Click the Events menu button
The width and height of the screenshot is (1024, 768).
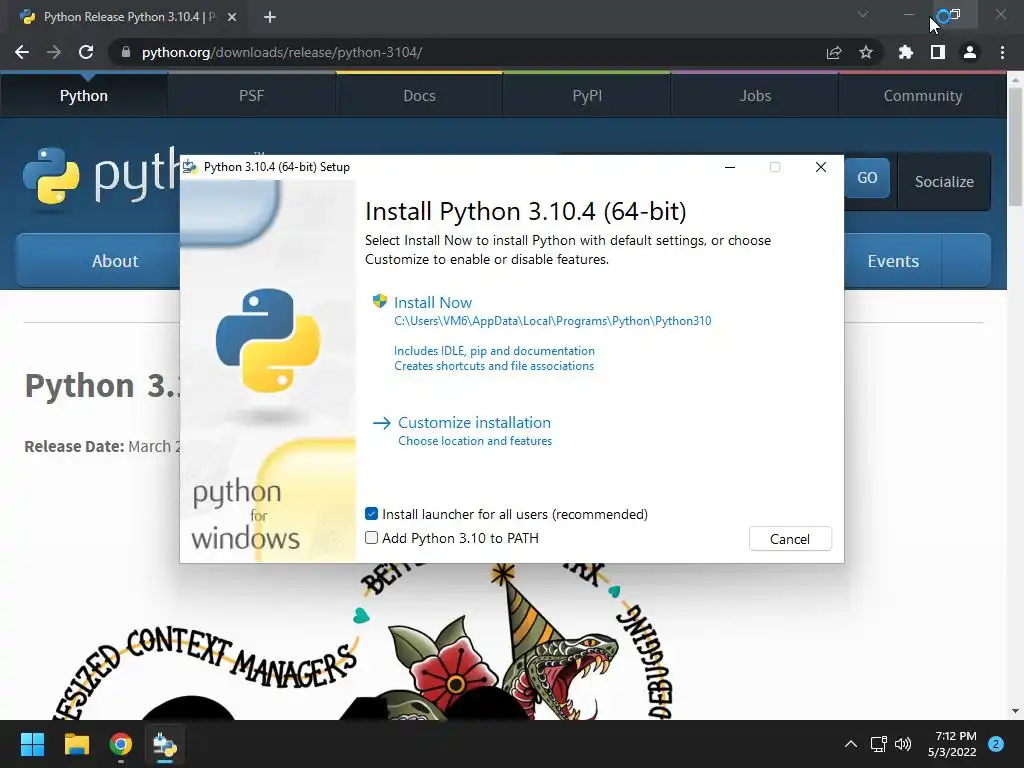pos(893,261)
